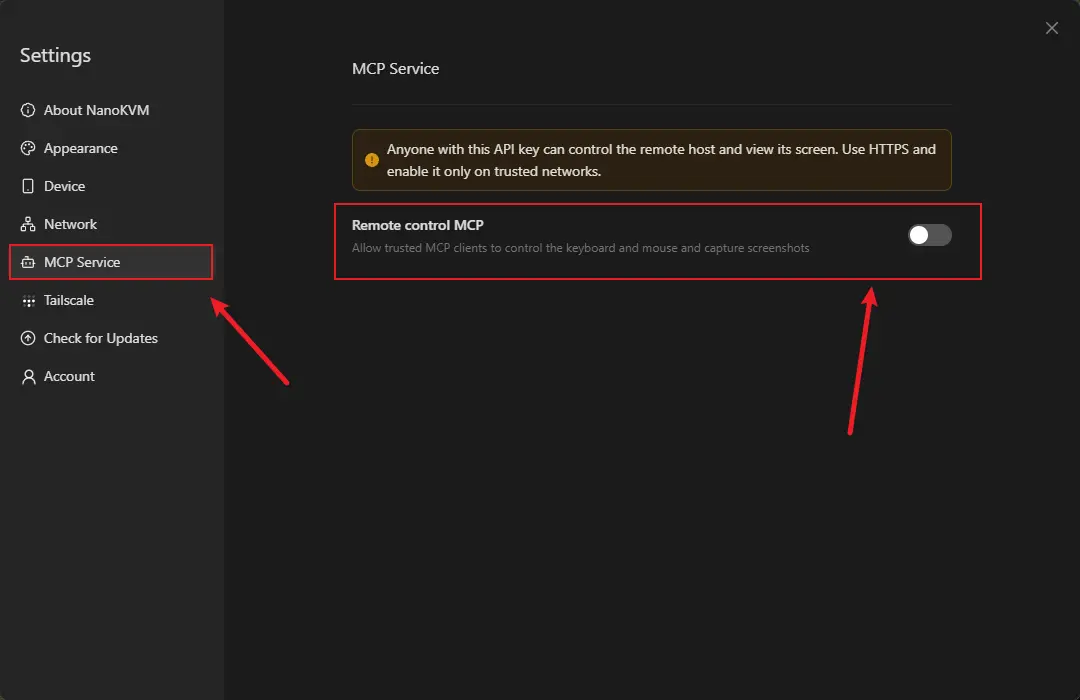
Task: Select the MCP Service menu entry
Action: coord(111,262)
